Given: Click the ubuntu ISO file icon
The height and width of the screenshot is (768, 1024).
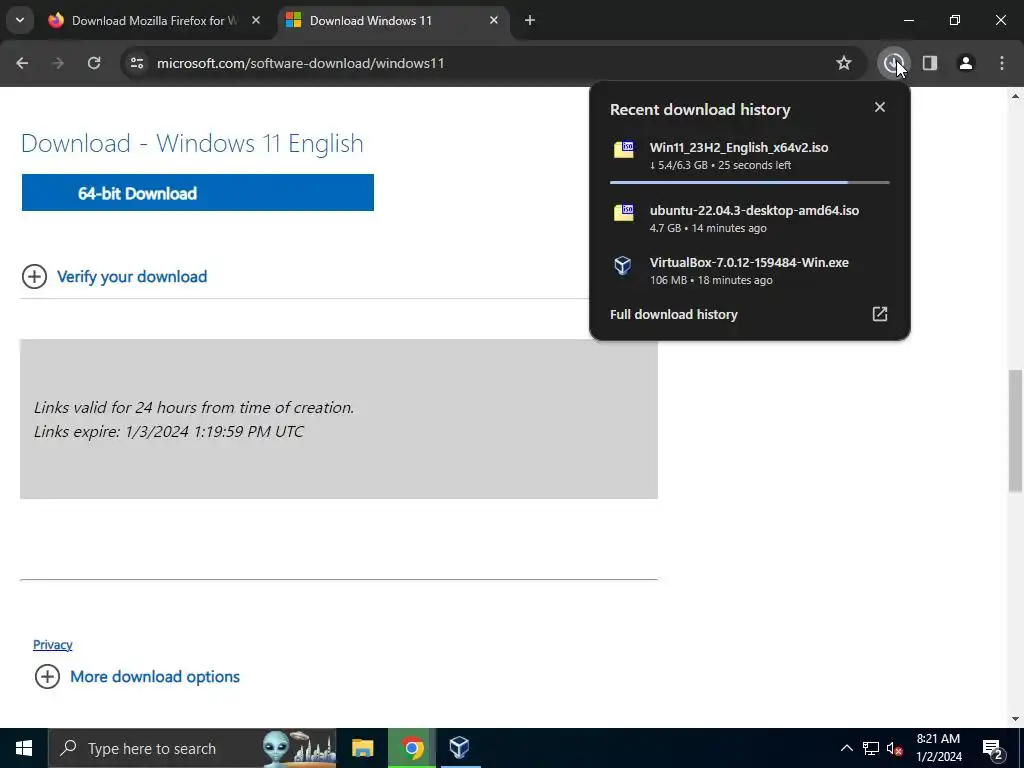Looking at the screenshot, I should pos(624,212).
